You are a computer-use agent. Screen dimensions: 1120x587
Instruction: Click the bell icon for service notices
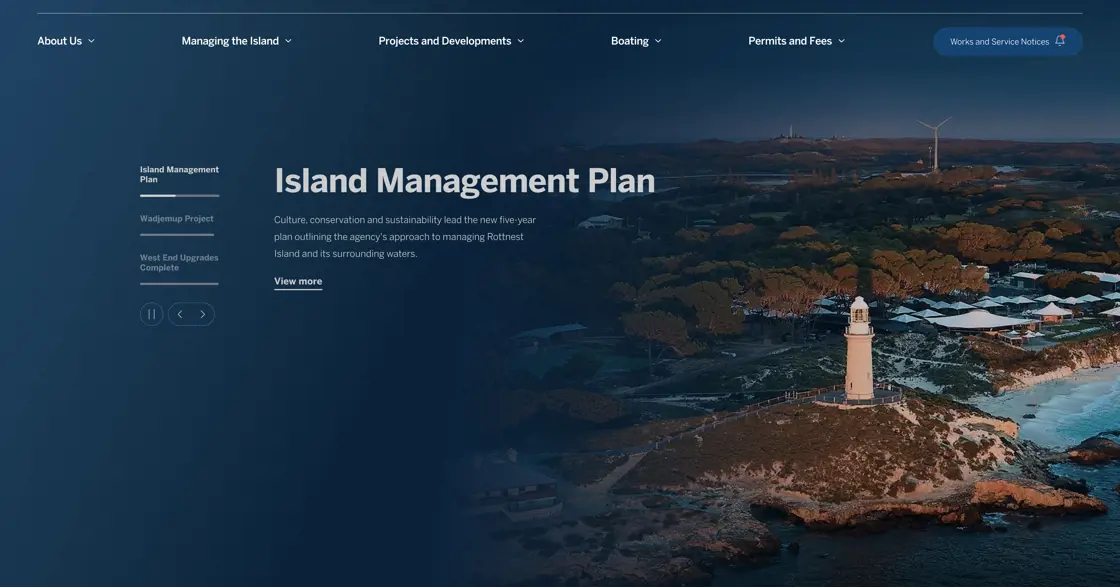click(1060, 41)
